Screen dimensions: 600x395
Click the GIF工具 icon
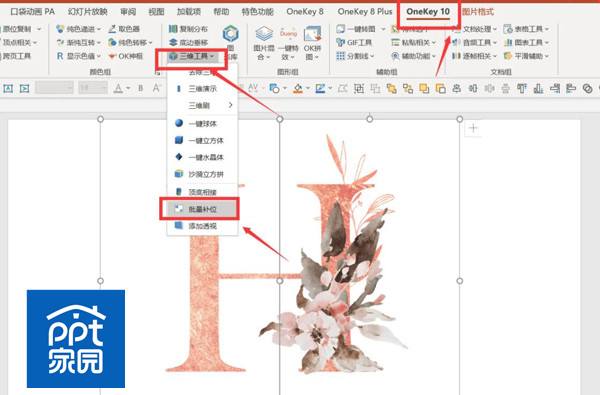click(341, 42)
